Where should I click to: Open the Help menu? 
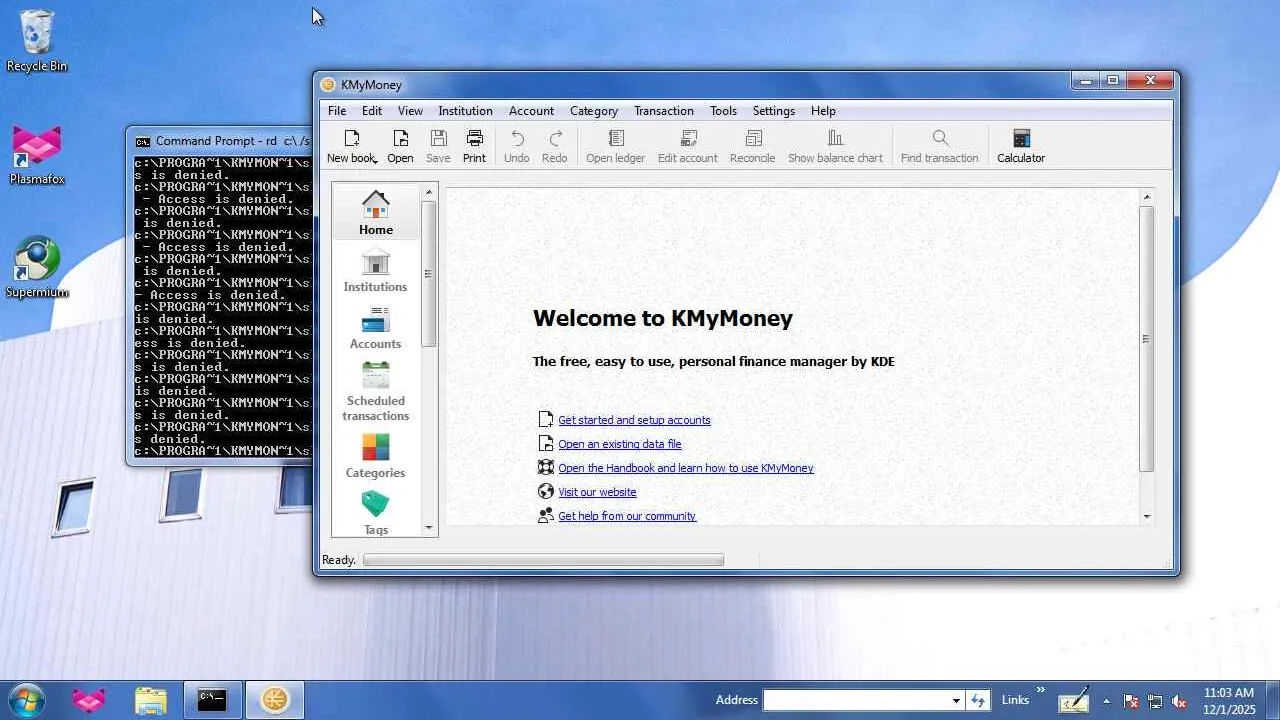pos(823,111)
